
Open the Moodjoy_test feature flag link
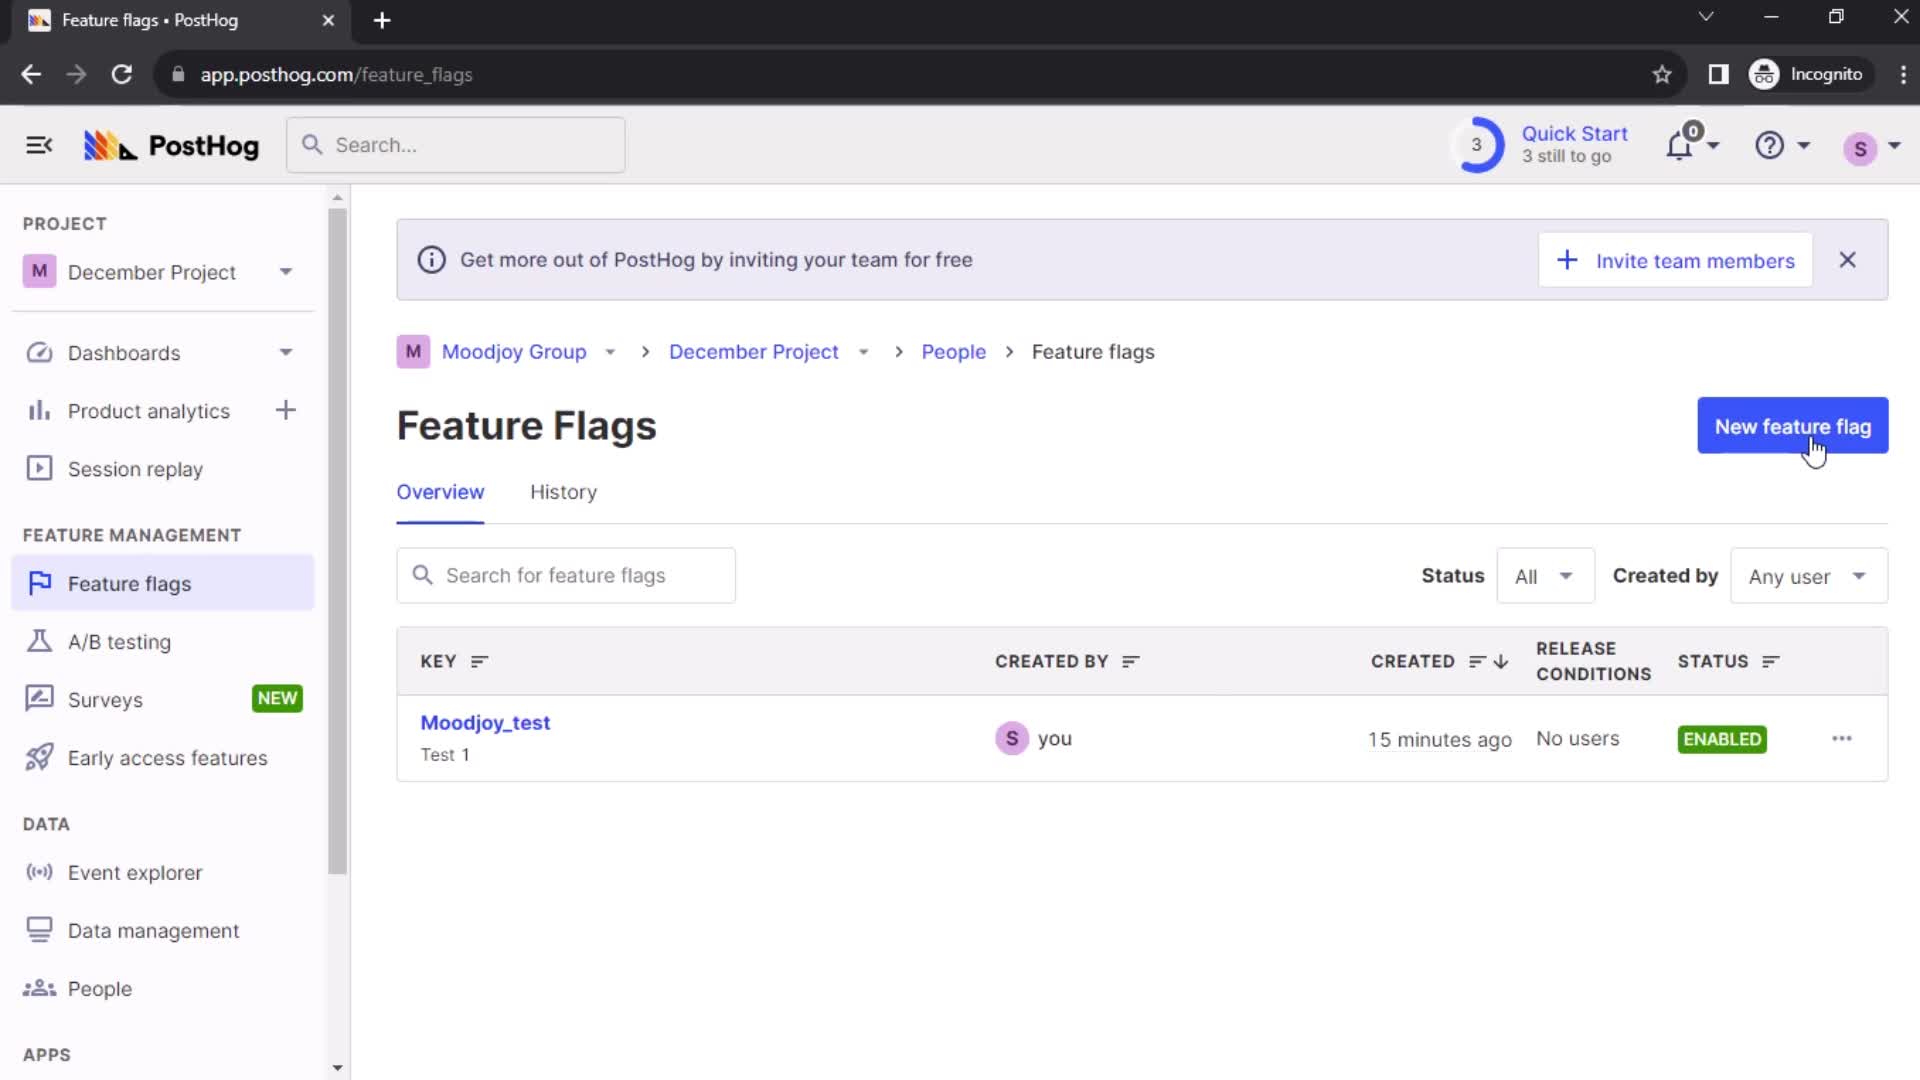(485, 722)
